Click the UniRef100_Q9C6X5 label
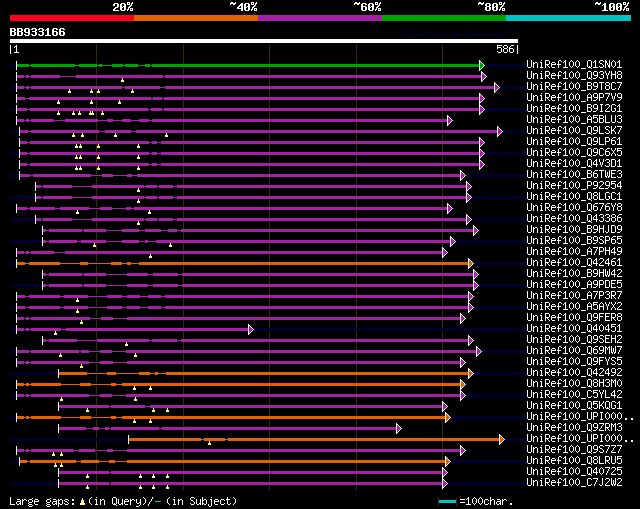The width and height of the screenshot is (640, 509). 574,153
